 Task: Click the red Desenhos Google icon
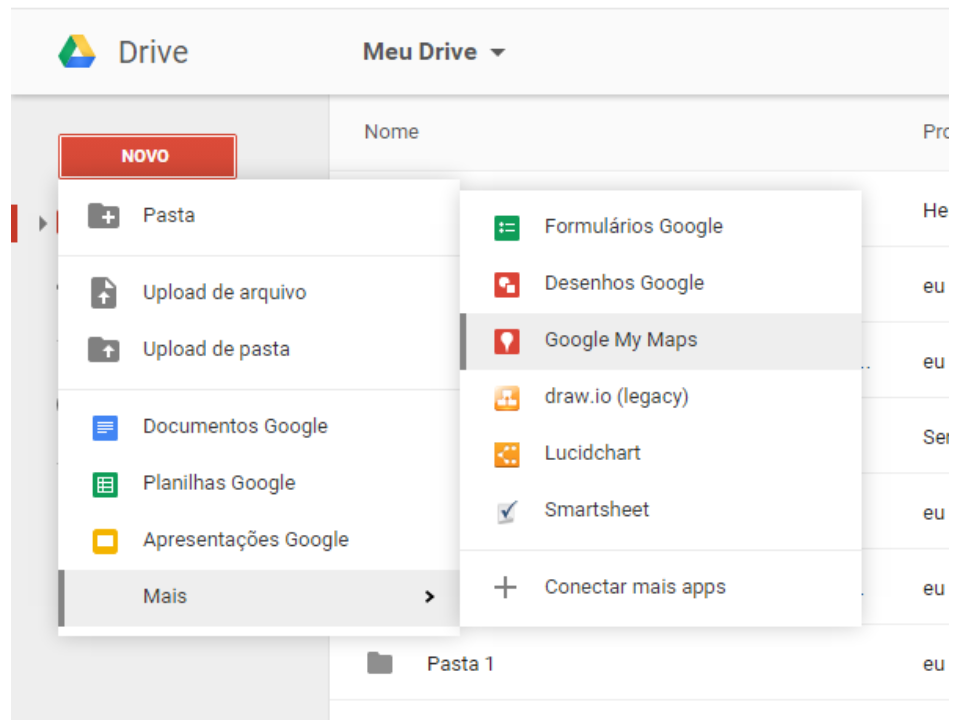[x=507, y=284]
